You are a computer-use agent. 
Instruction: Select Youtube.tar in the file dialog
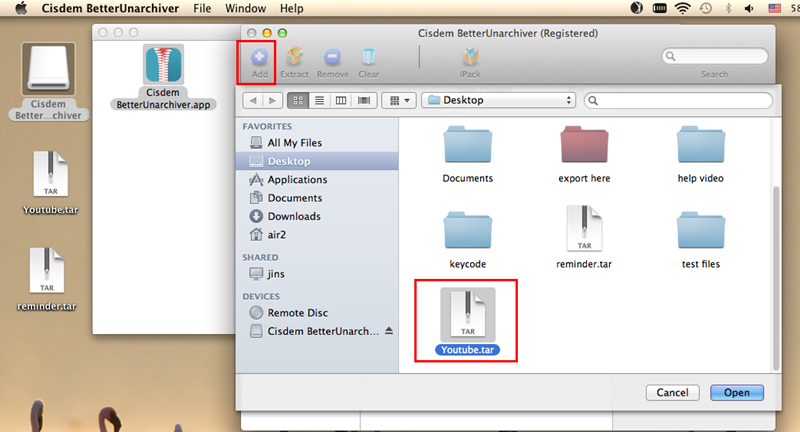(x=467, y=321)
